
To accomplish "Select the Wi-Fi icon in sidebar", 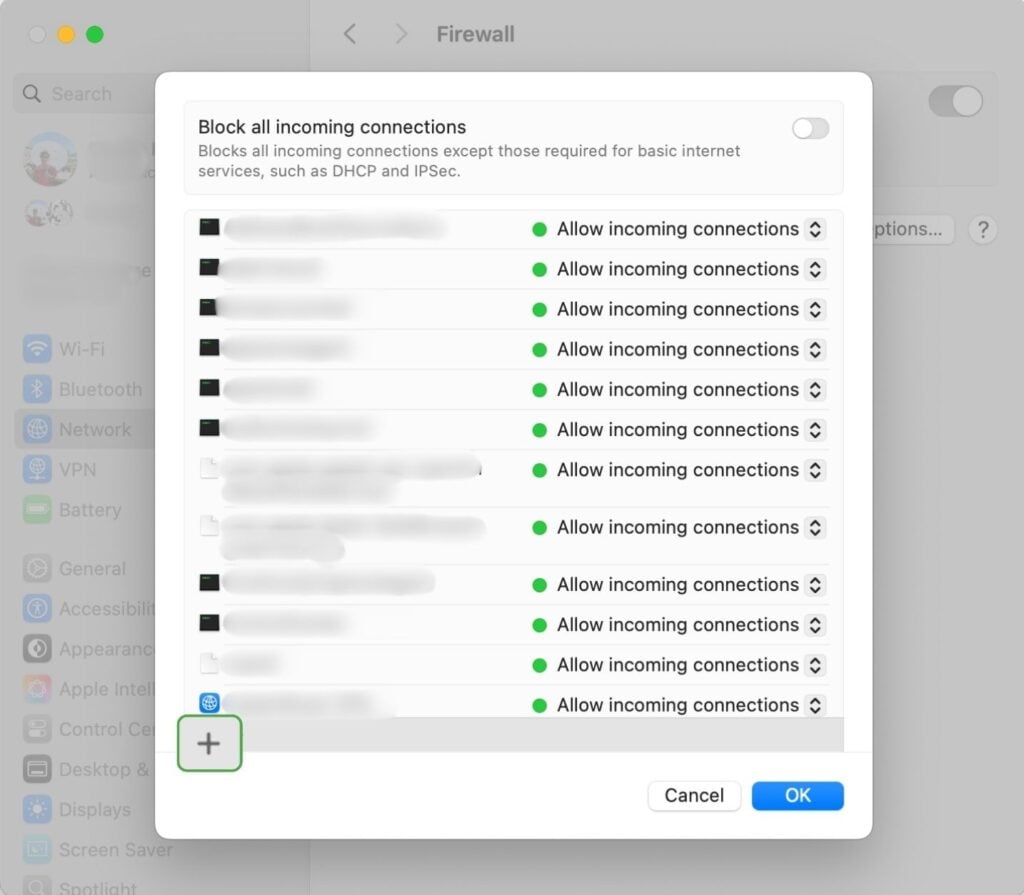I will pos(37,349).
